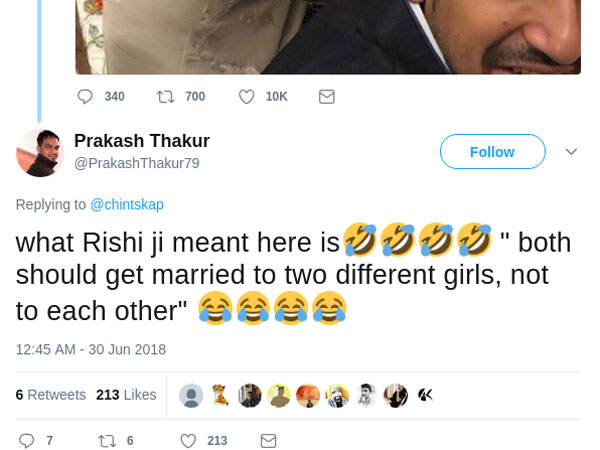View the 6 Retweets list
This screenshot has height=450, width=600.
coord(51,395)
